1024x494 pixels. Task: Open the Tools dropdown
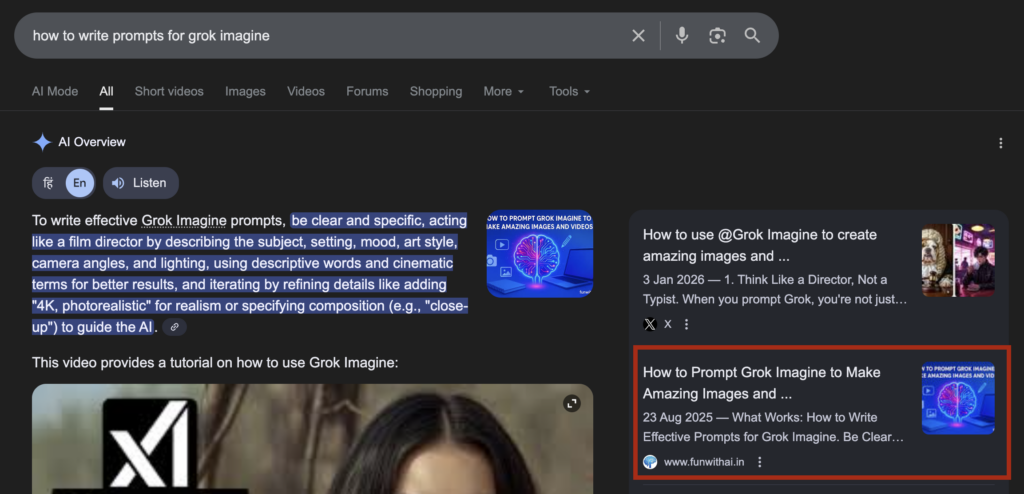coord(569,91)
